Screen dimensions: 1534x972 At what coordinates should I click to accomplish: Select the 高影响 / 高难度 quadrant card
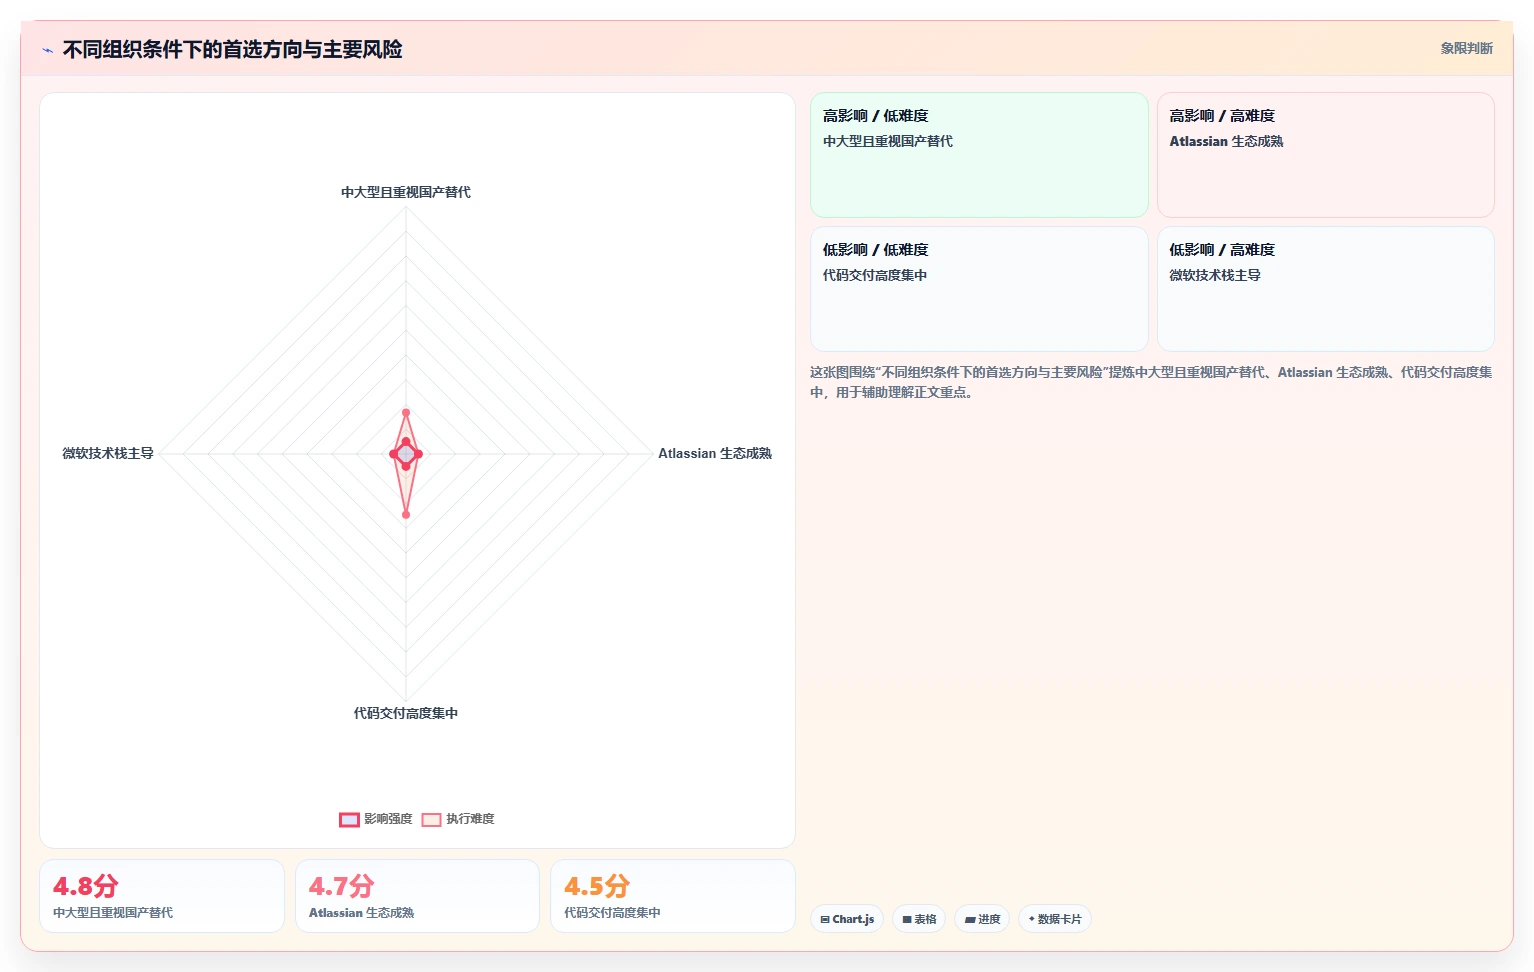point(1326,155)
